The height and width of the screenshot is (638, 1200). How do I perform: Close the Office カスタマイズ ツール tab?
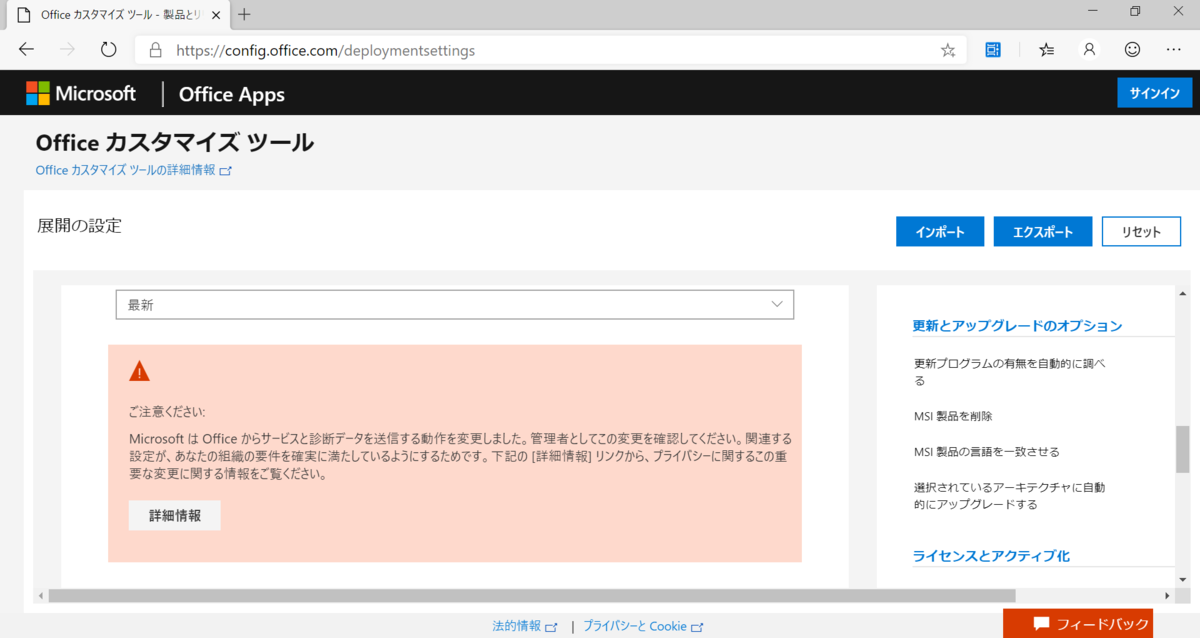pos(217,15)
